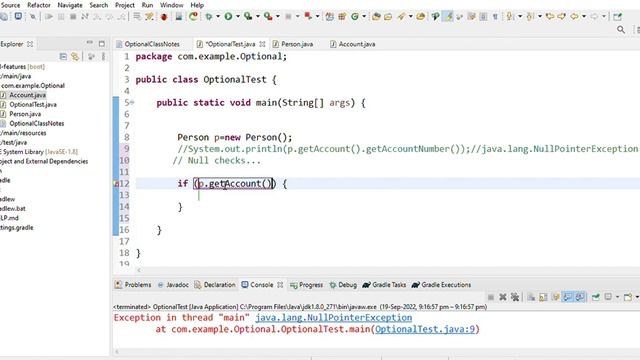640x360 pixels.
Task: Toggle the breakpoint marker on line 12
Action: coord(116,184)
